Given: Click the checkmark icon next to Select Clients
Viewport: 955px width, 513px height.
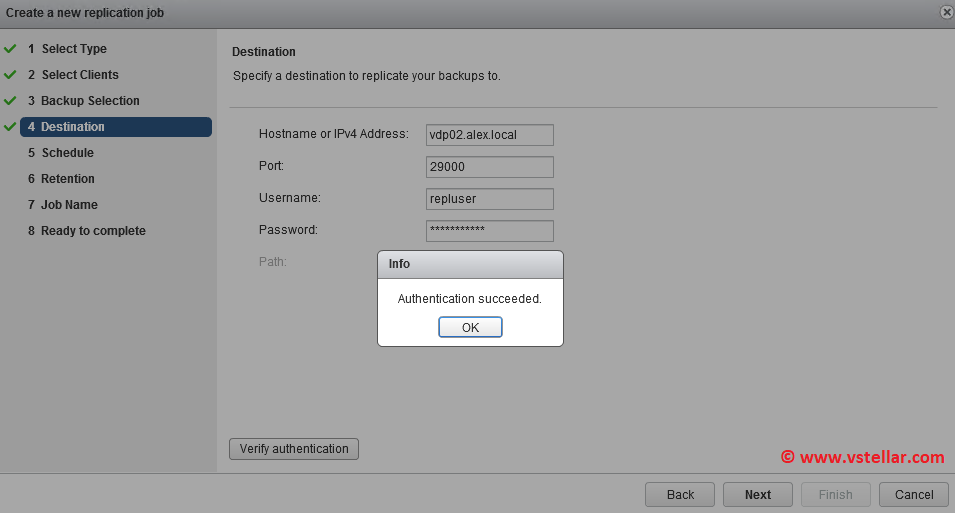Looking at the screenshot, I should tap(10, 75).
